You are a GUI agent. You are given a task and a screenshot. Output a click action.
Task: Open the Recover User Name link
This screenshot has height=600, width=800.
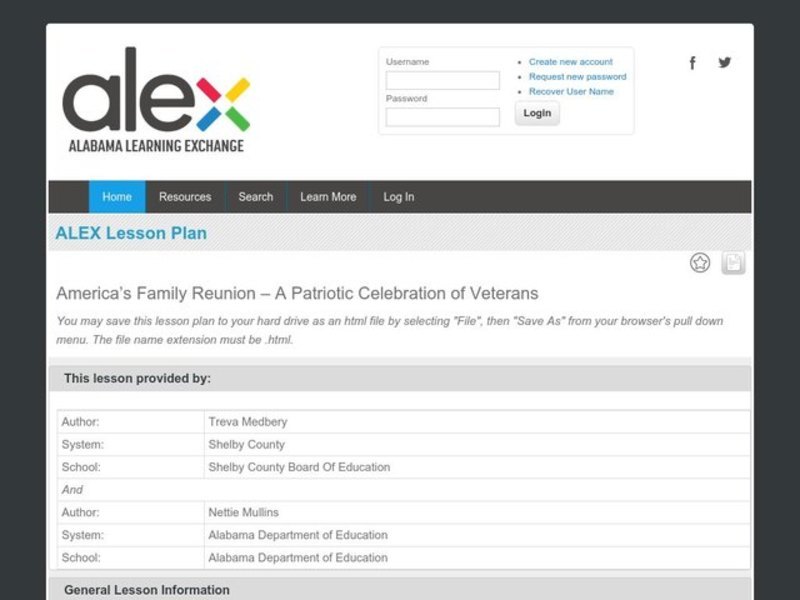point(571,92)
